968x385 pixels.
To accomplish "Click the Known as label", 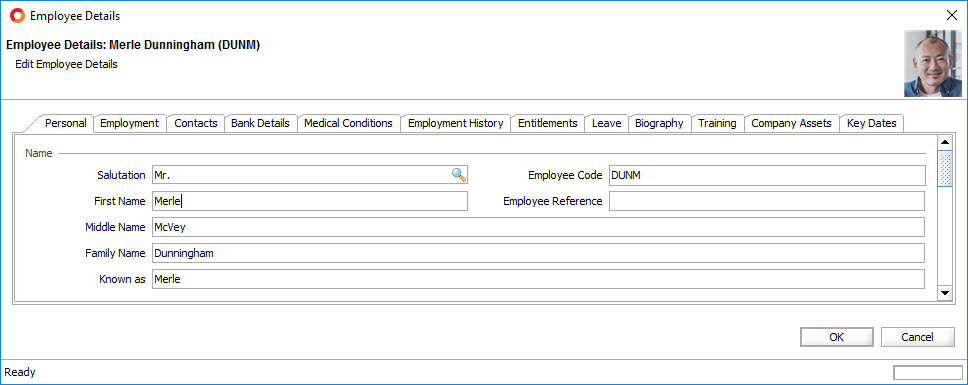I will click(122, 279).
